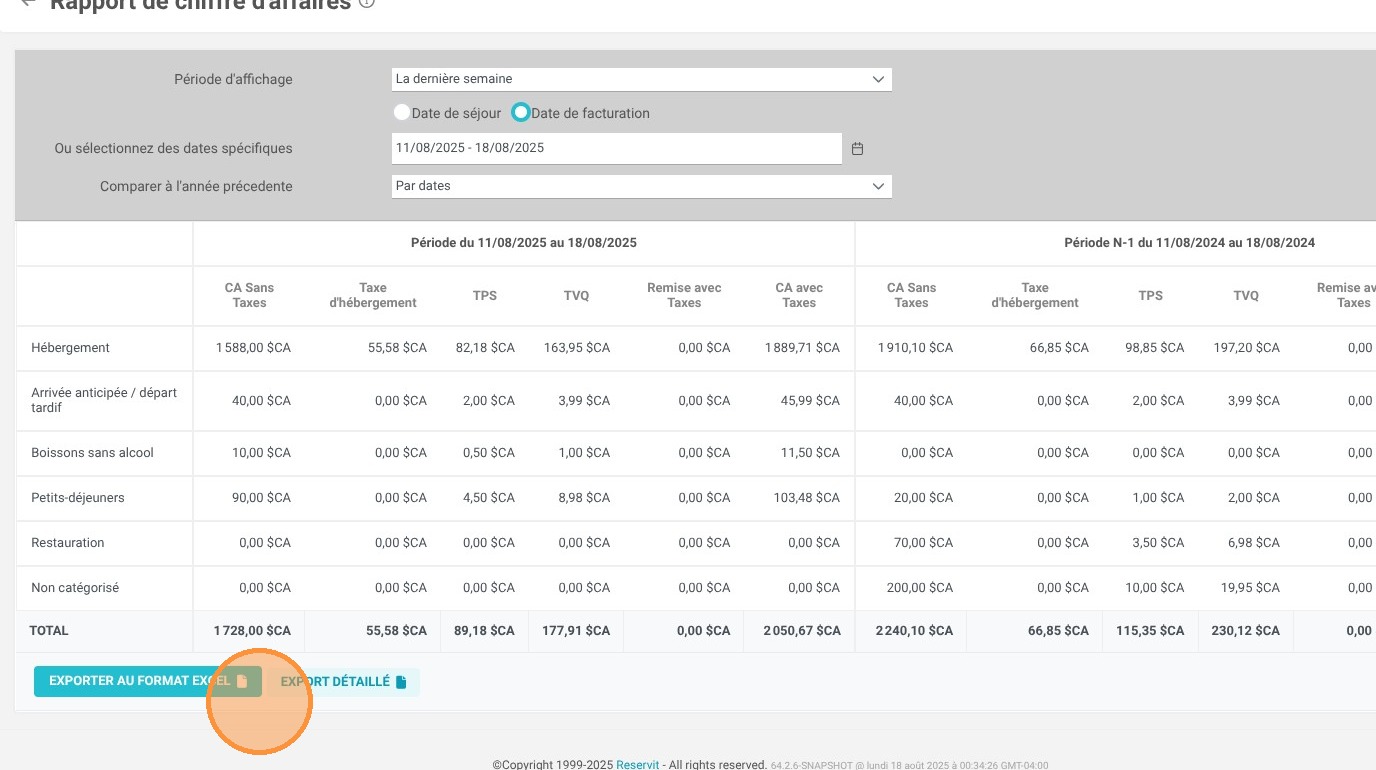The width and height of the screenshot is (1376, 770).
Task: Open the Reservit link in footer
Action: tap(638, 765)
